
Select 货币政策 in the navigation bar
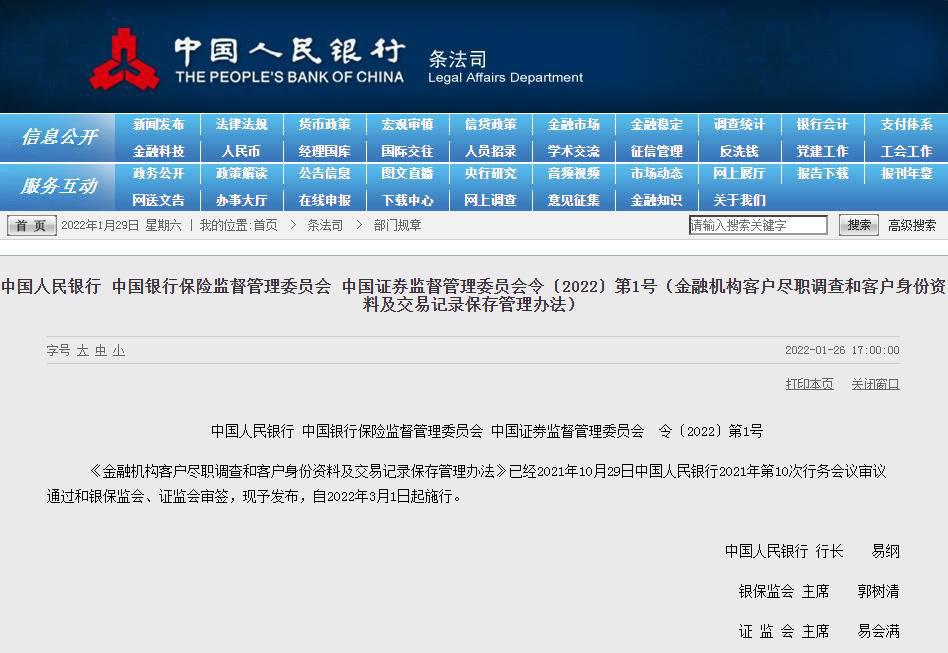(x=324, y=125)
